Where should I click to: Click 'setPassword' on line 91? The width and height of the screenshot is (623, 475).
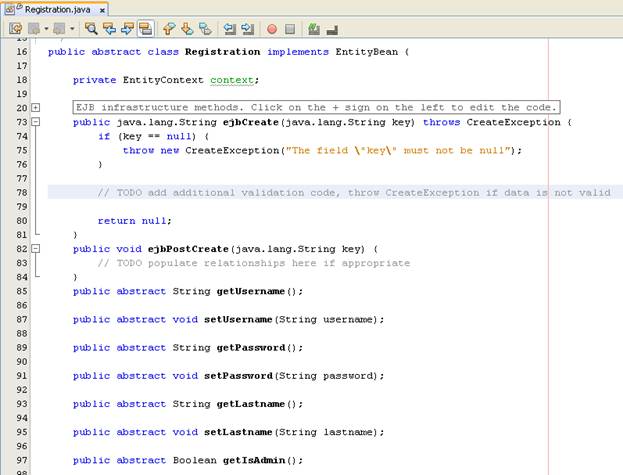coord(238,376)
